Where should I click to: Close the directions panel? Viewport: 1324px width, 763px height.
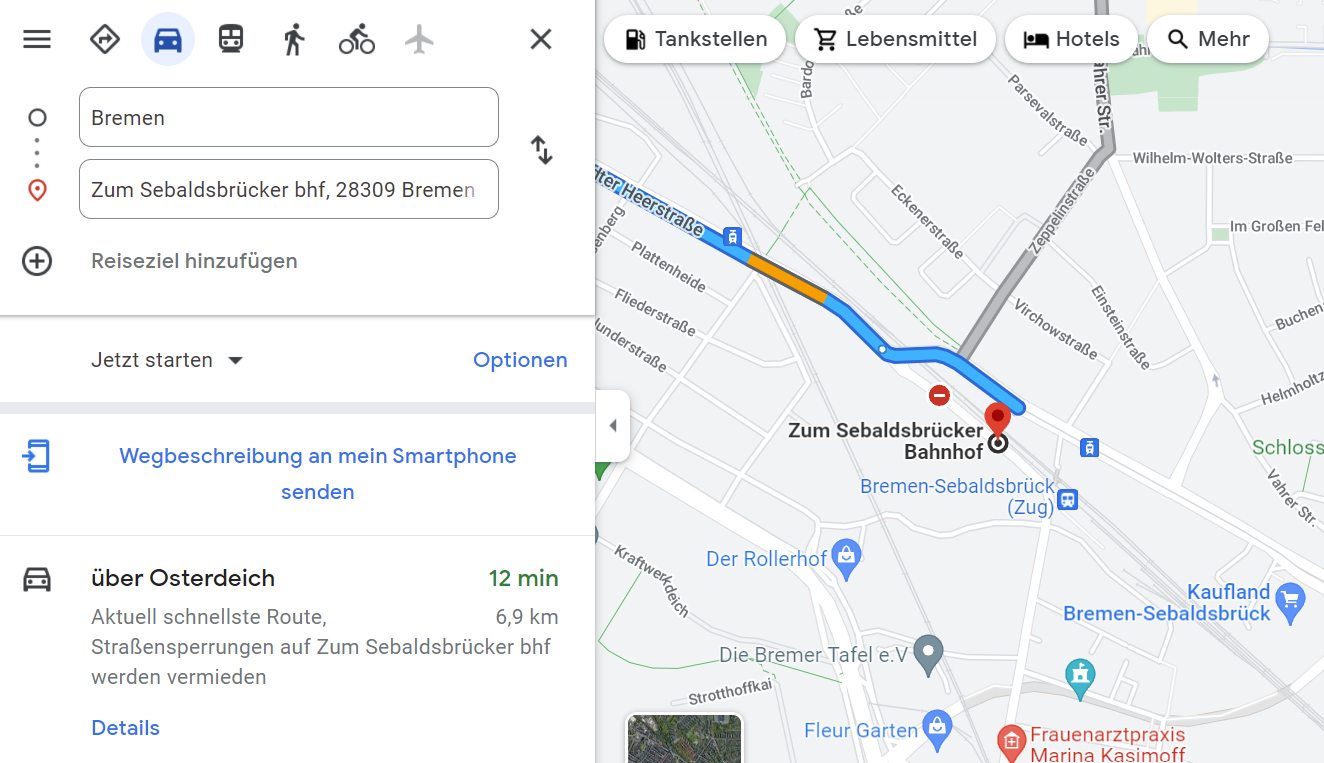coord(541,40)
